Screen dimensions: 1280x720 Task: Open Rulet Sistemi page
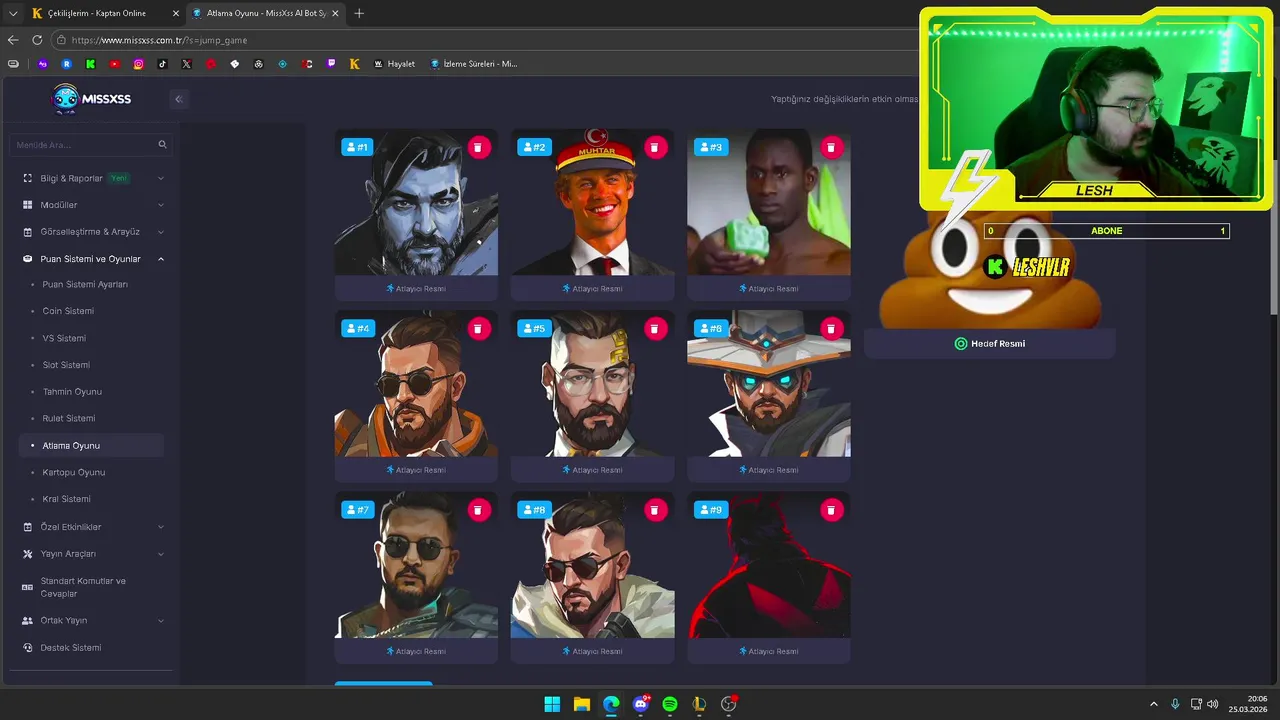pyautogui.click(x=69, y=418)
